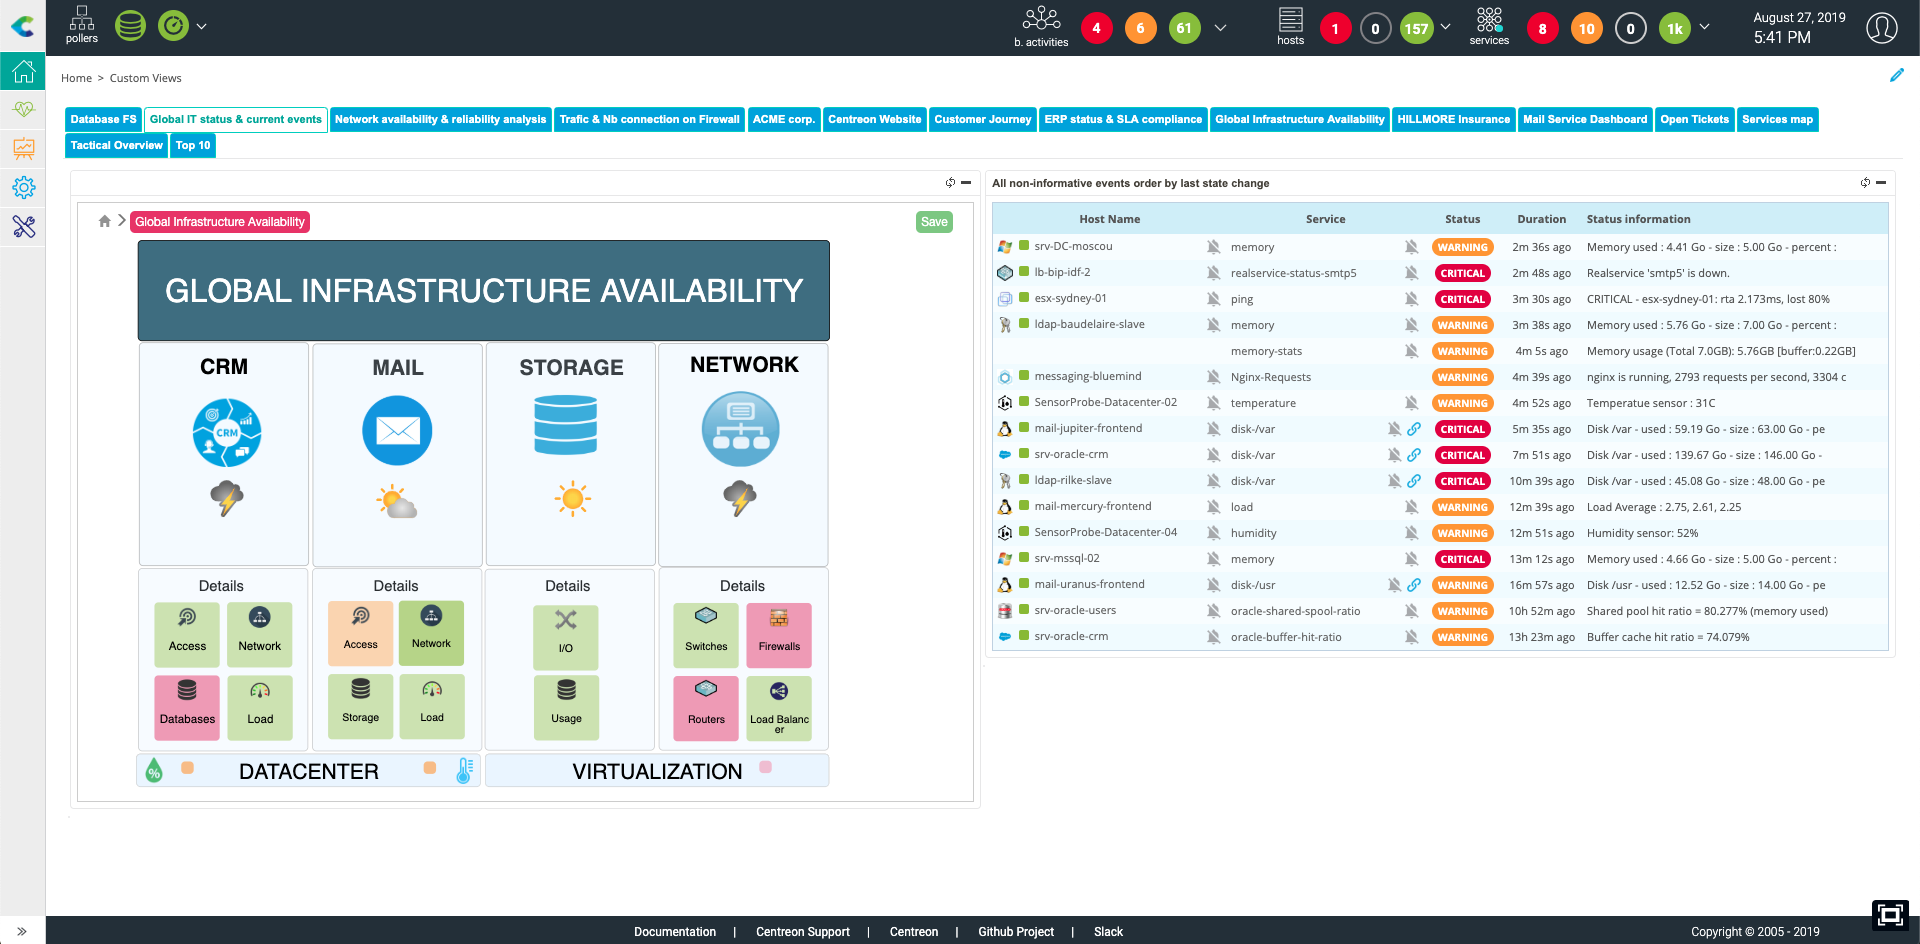Open the monitoring heartbeat sidebar icon
Screen dimensions: 1920x944
tap(23, 109)
